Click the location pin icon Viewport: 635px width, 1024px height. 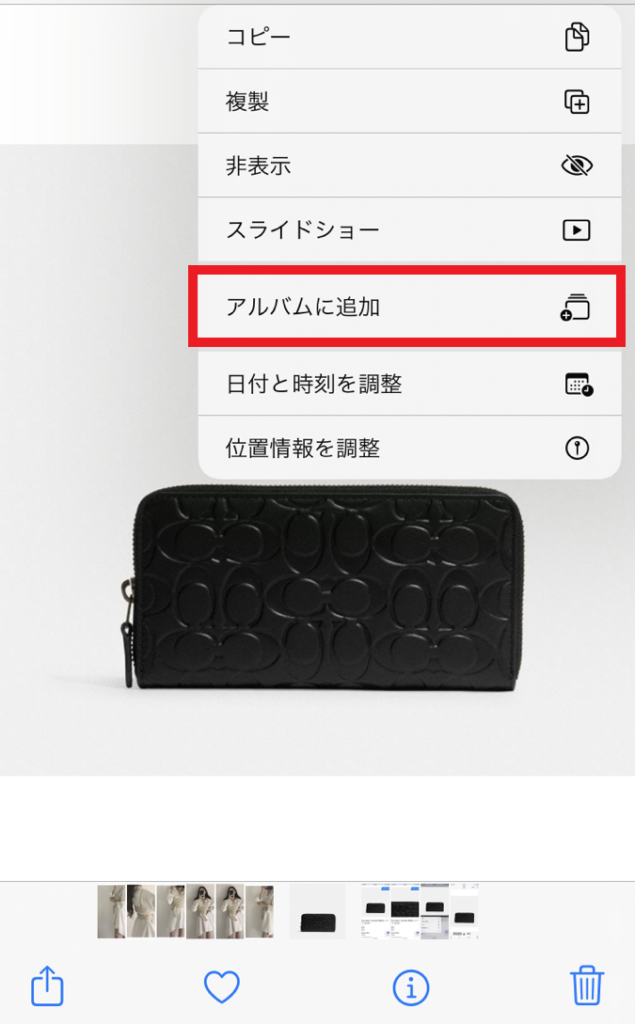(577, 448)
